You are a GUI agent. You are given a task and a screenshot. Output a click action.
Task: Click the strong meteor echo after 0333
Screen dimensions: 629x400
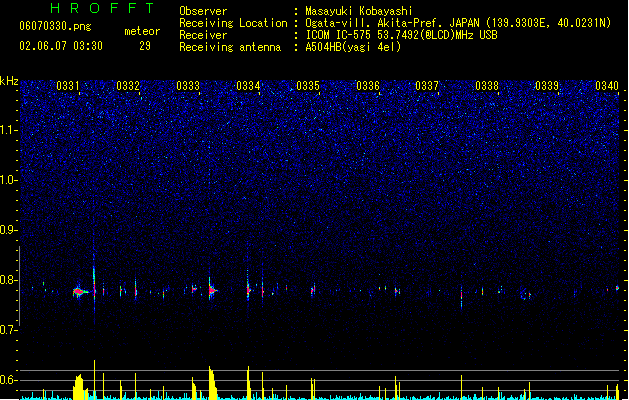212,289
